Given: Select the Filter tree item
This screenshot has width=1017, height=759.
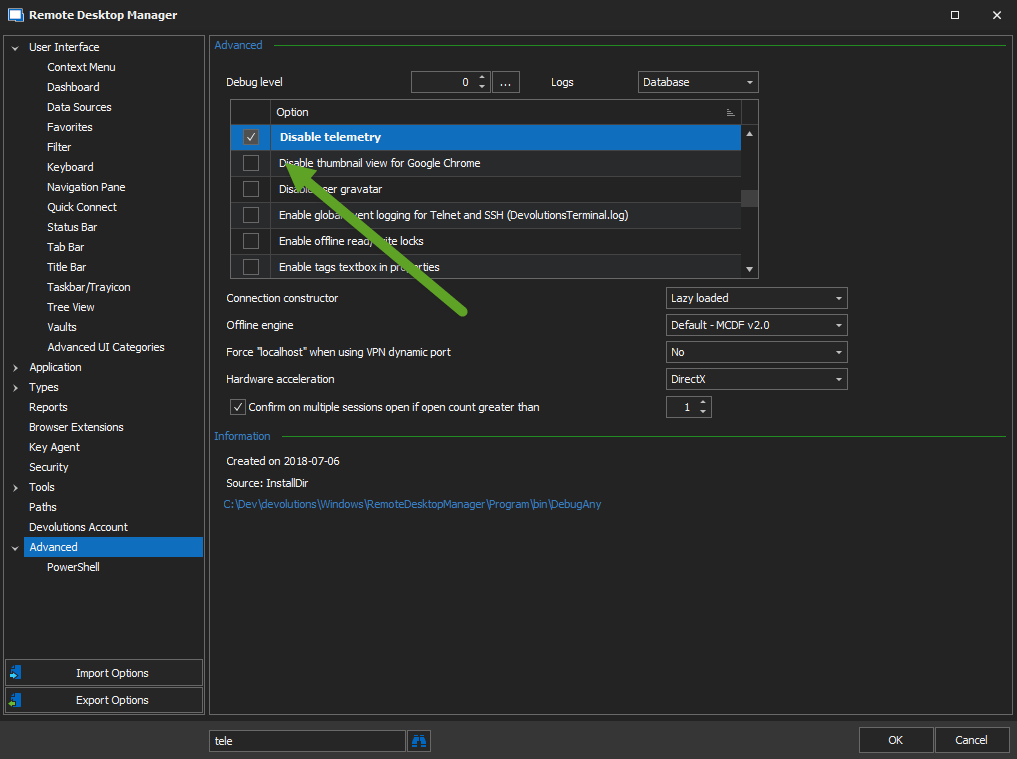Looking at the screenshot, I should 59,147.
